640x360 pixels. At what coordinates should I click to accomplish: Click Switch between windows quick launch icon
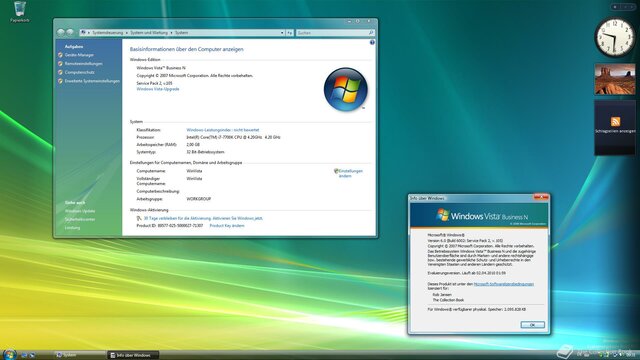(32, 356)
